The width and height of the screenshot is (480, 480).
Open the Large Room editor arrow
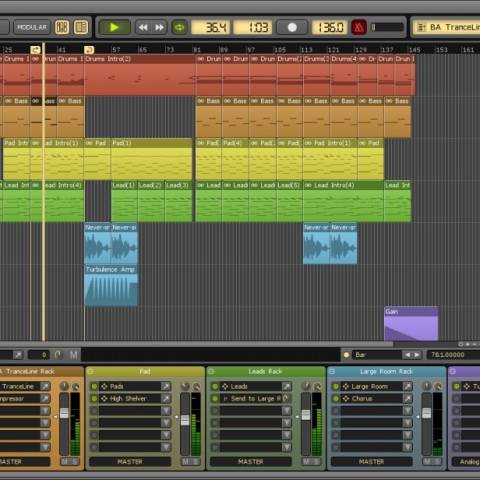click(x=407, y=386)
